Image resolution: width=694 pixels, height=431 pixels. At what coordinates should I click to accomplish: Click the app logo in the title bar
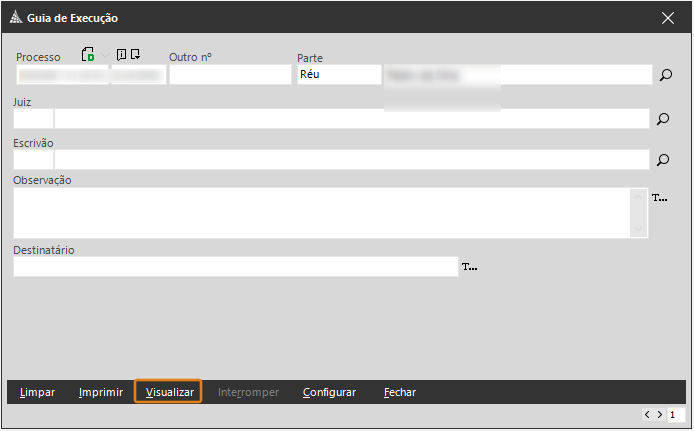(x=16, y=17)
